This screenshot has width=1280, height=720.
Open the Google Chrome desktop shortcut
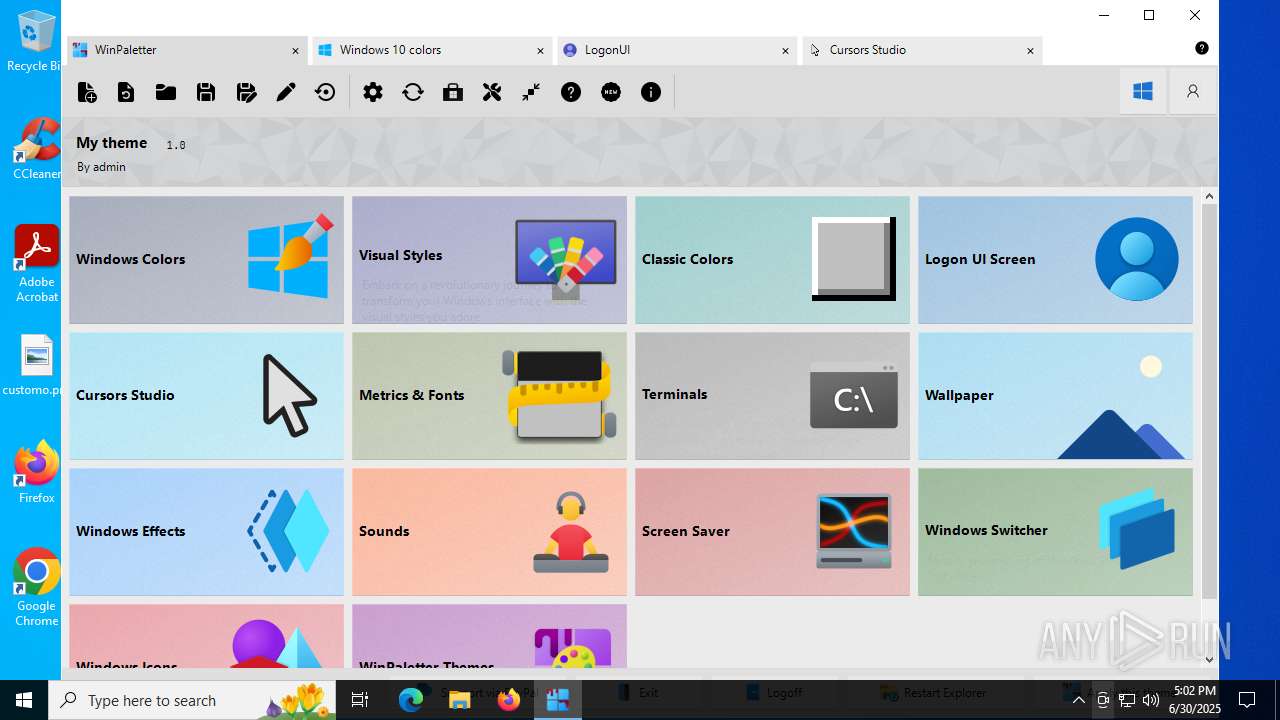pyautogui.click(x=36, y=588)
